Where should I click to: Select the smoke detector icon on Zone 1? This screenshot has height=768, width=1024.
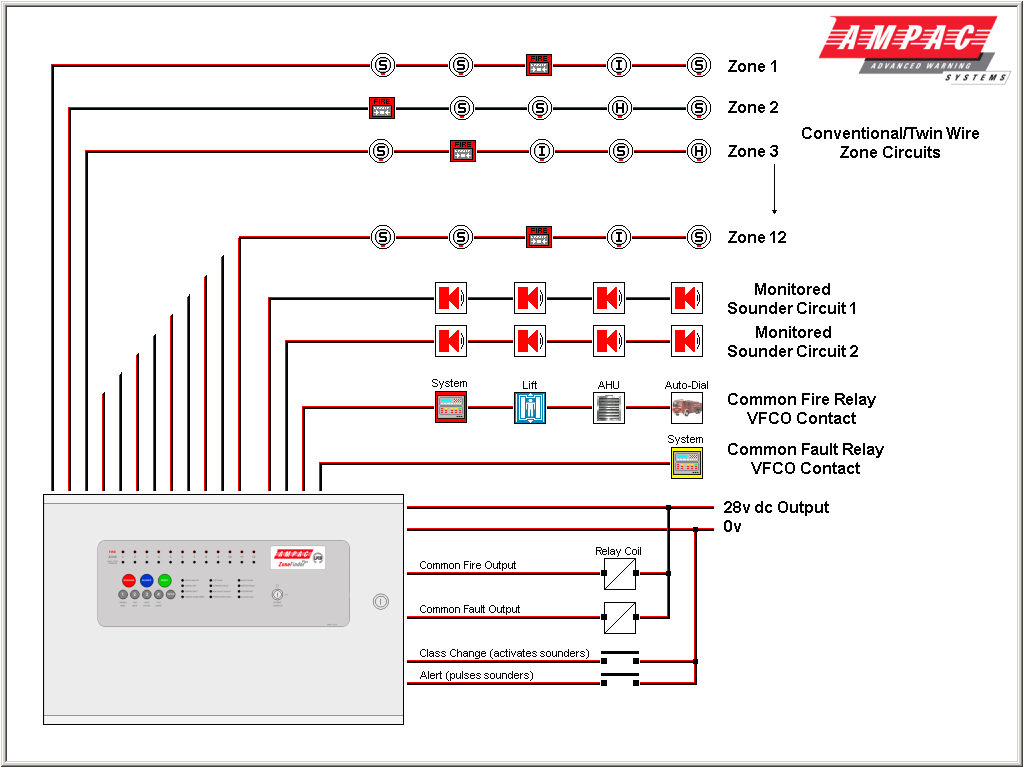381,65
